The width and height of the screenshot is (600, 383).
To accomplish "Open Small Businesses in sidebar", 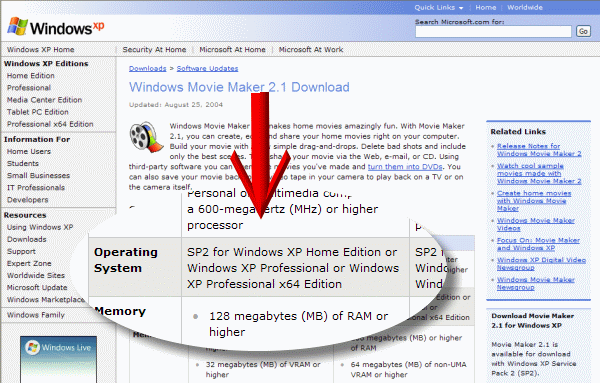I will 38,176.
